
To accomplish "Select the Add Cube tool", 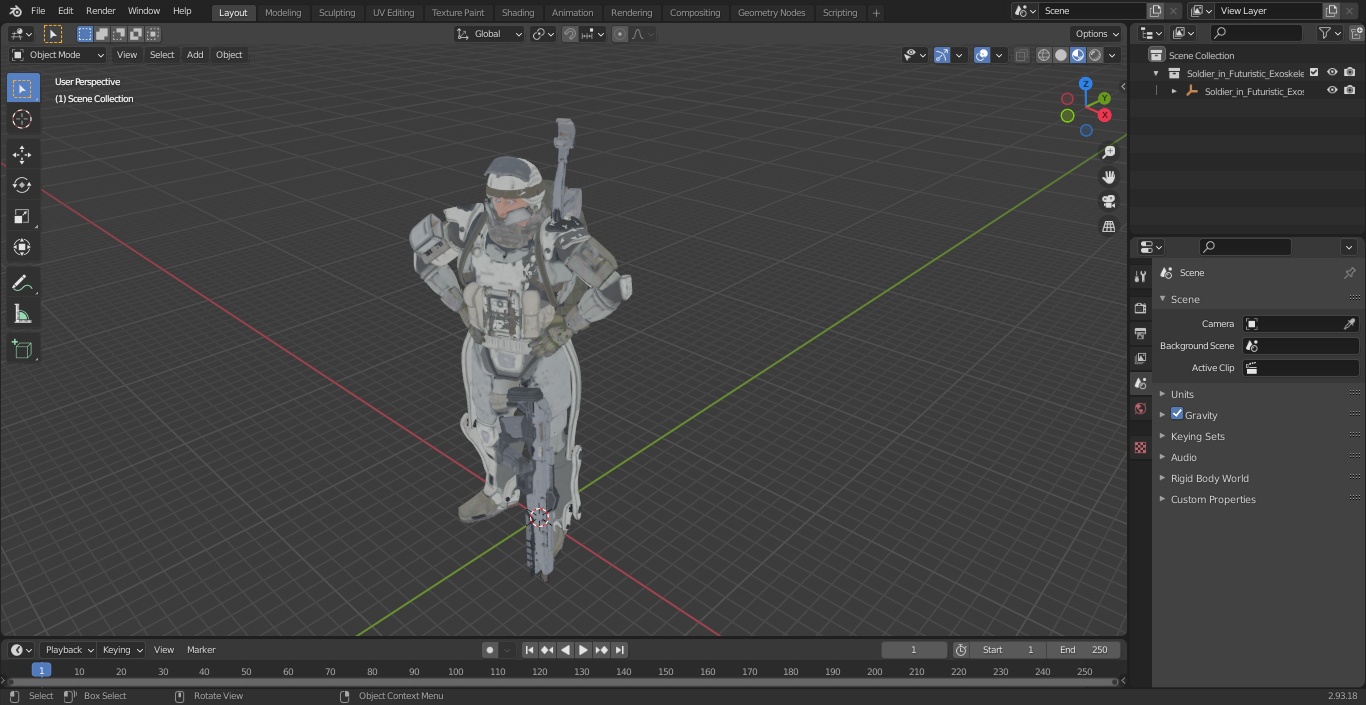I will tap(22, 349).
